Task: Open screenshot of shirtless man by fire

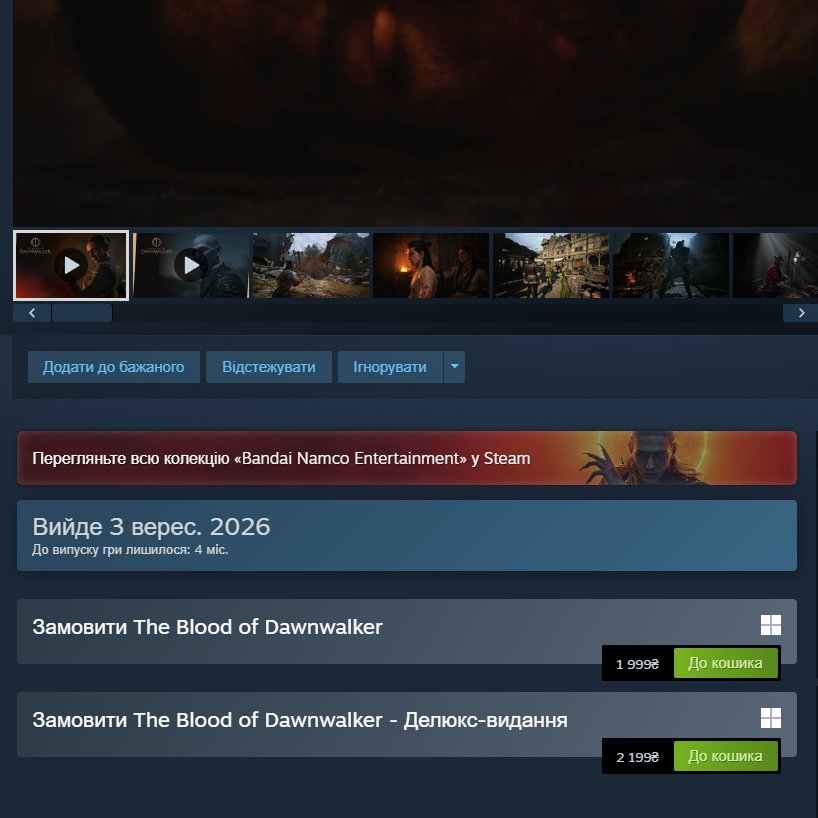Action: 431,266
